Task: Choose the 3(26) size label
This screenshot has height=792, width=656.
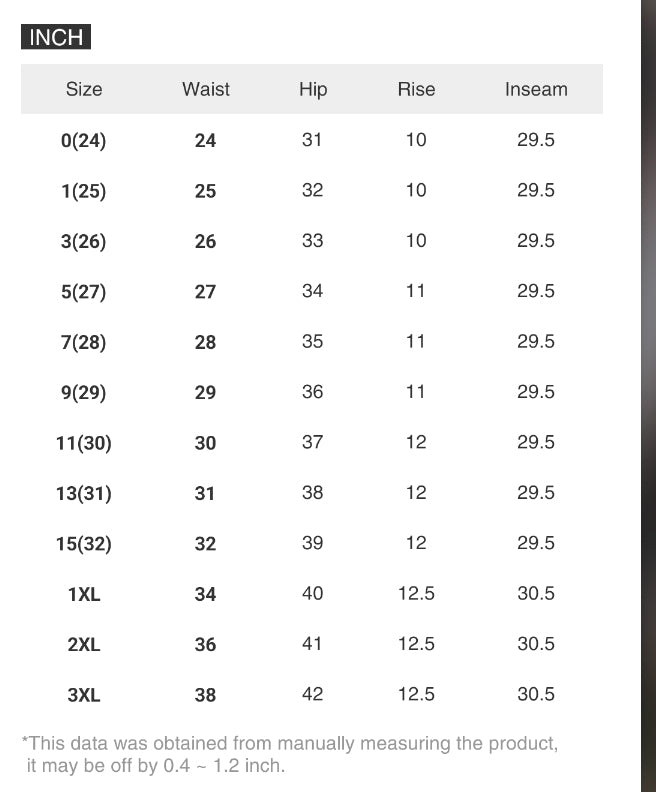Action: point(84,242)
